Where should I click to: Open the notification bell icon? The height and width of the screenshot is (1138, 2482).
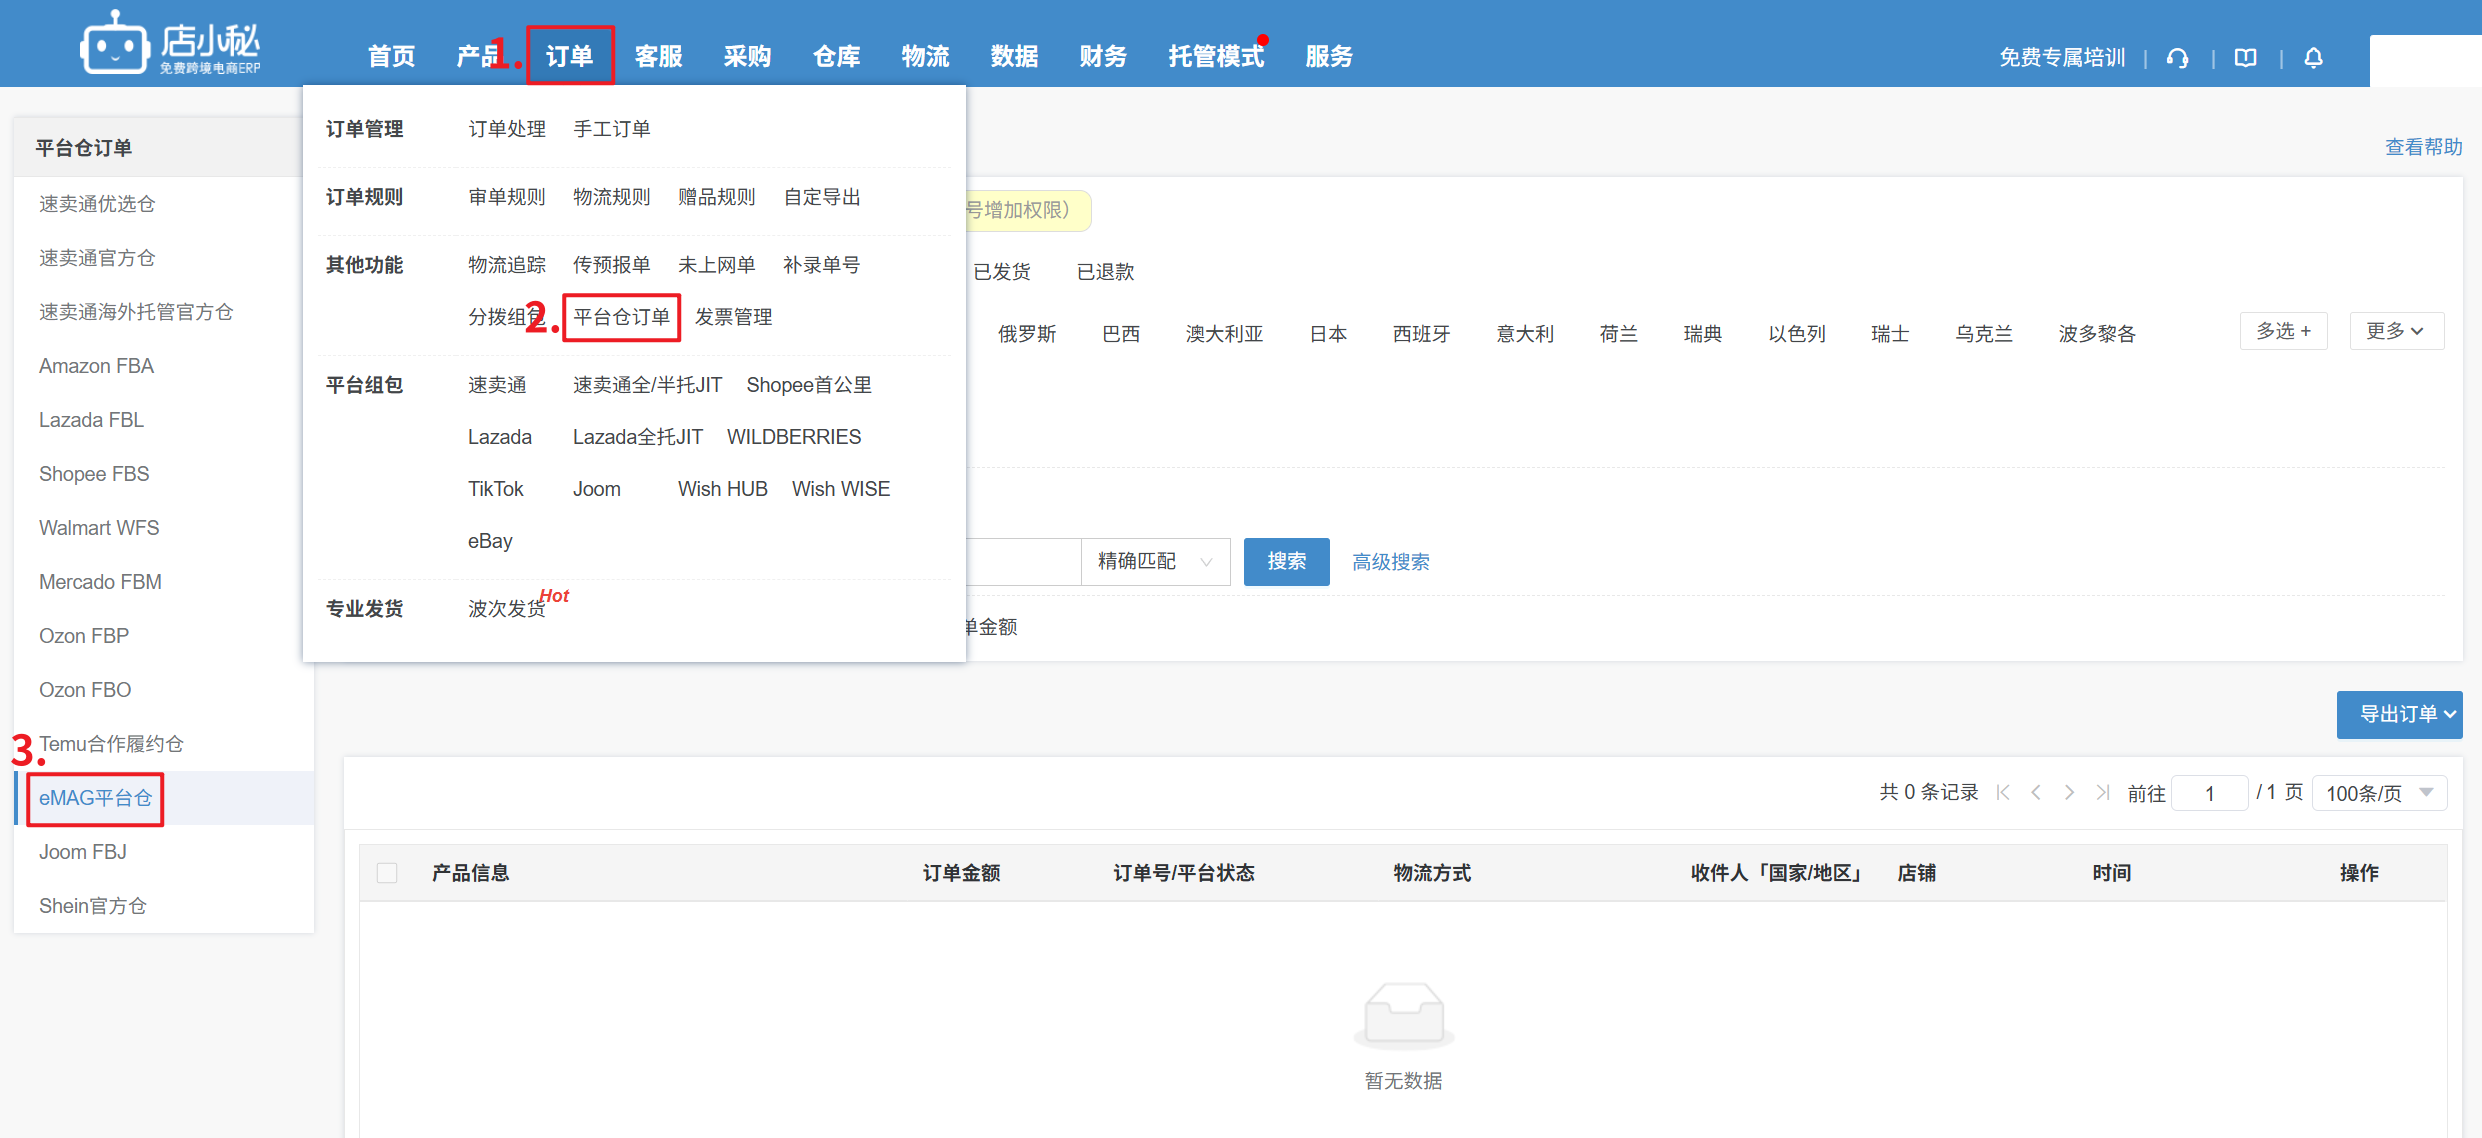[x=2314, y=58]
